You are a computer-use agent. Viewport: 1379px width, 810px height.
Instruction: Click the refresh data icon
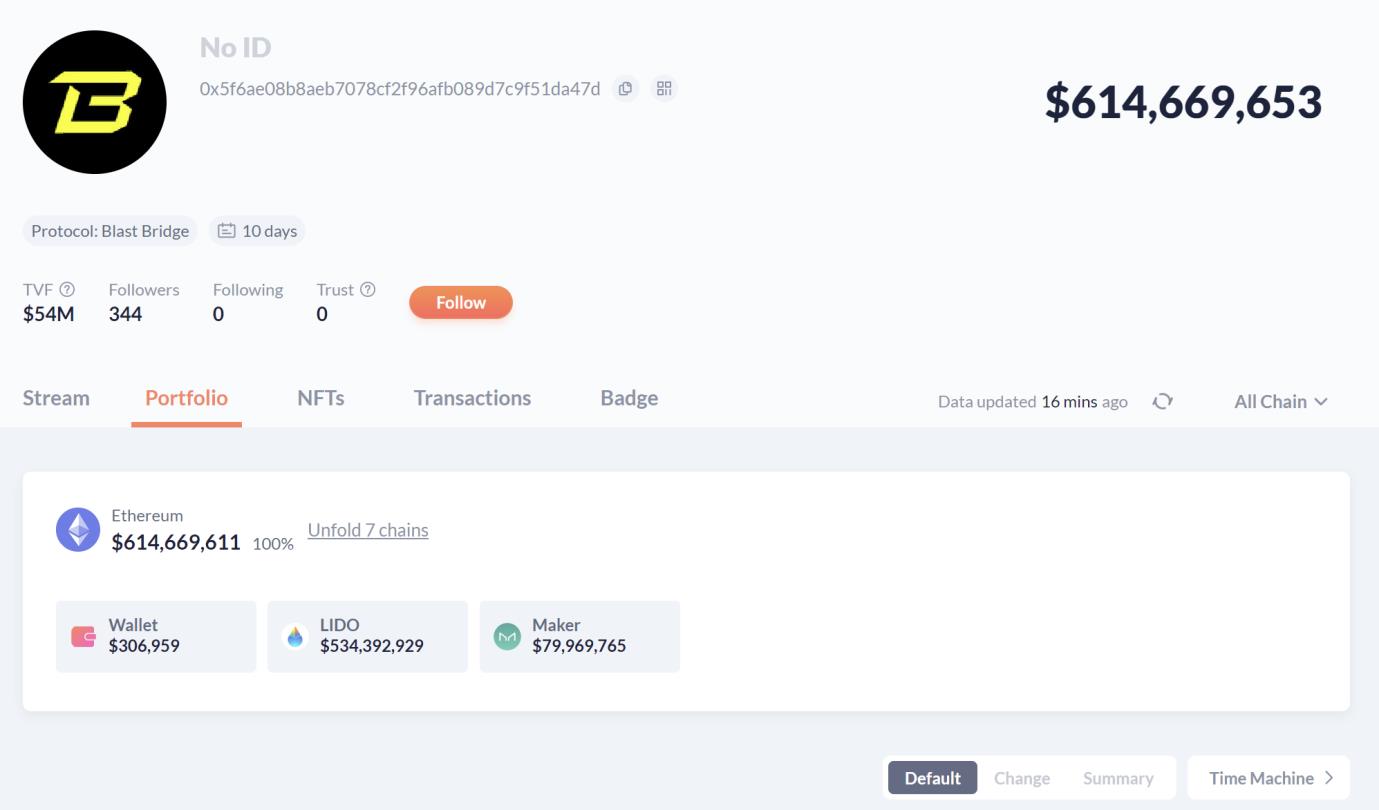(x=1162, y=401)
